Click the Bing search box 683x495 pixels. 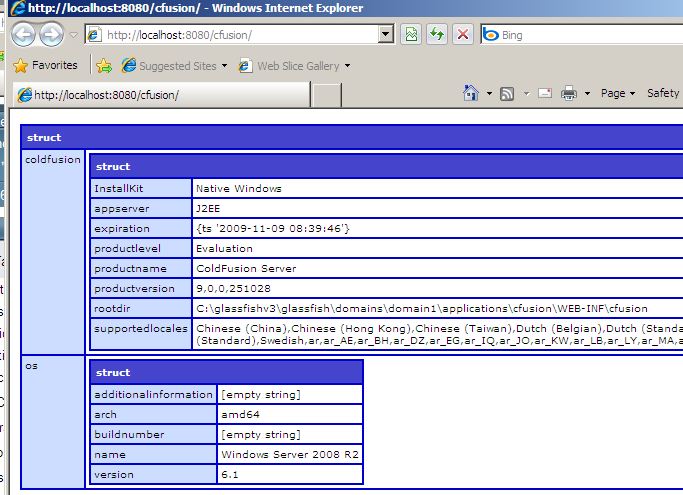pos(582,35)
